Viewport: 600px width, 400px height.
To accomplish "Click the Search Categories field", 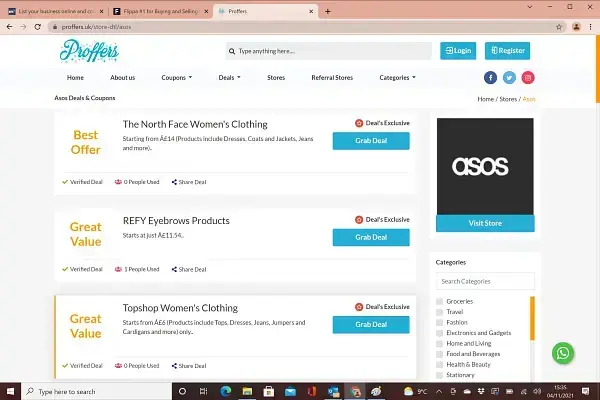I will point(485,281).
